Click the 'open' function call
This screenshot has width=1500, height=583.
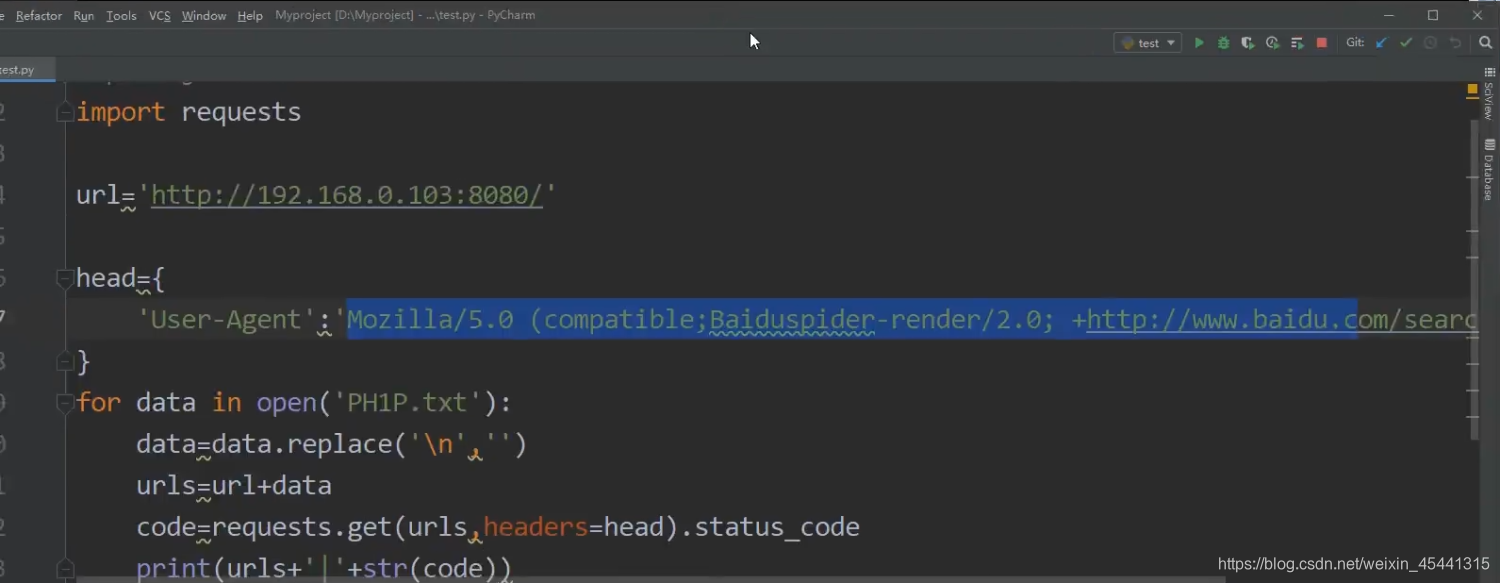tap(286, 403)
